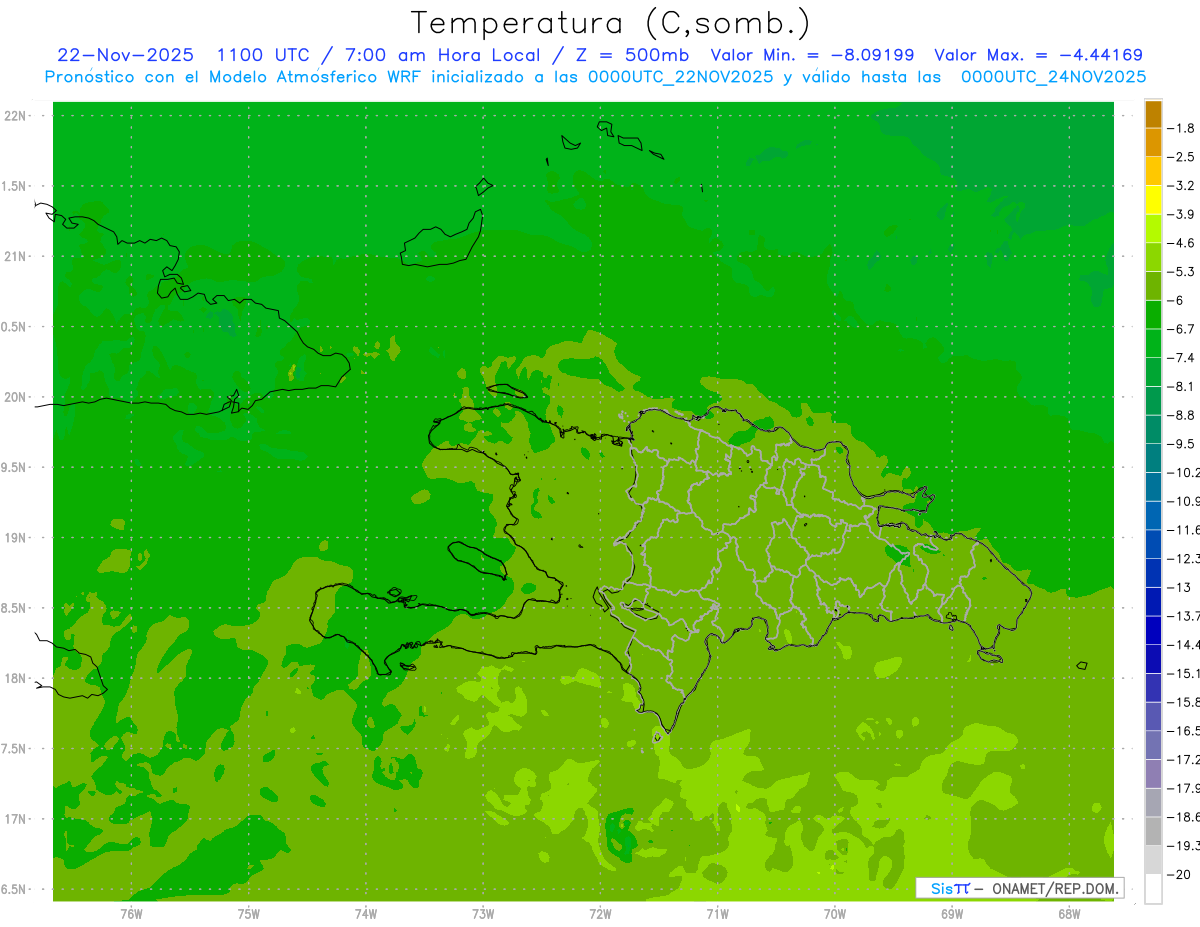Click the '73W' longitude label
The image size is (1200, 927).
point(483,914)
